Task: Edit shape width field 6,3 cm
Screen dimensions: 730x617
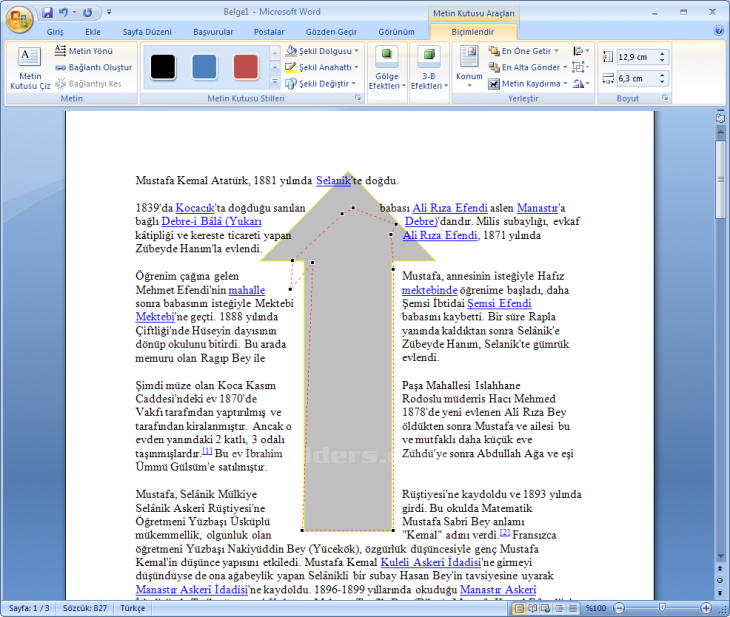Action: (636, 79)
